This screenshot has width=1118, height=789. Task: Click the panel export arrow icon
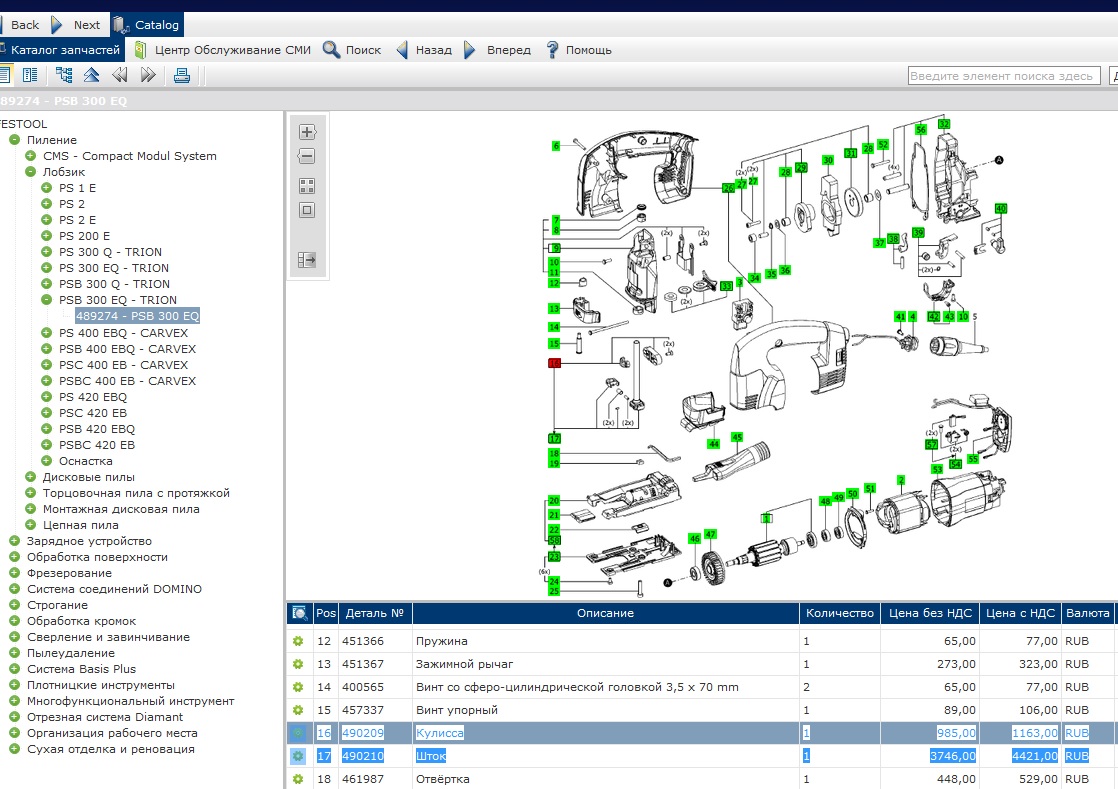point(307,260)
